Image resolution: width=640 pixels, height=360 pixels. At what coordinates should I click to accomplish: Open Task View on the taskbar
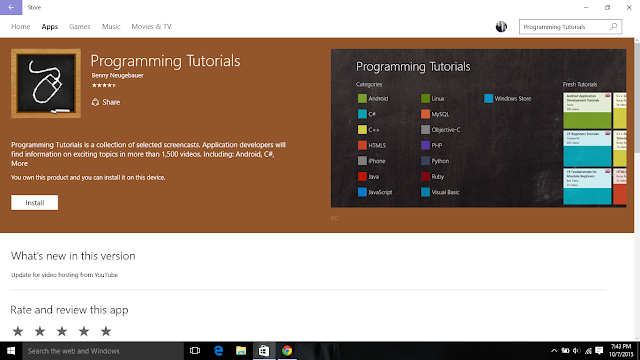tap(195, 351)
